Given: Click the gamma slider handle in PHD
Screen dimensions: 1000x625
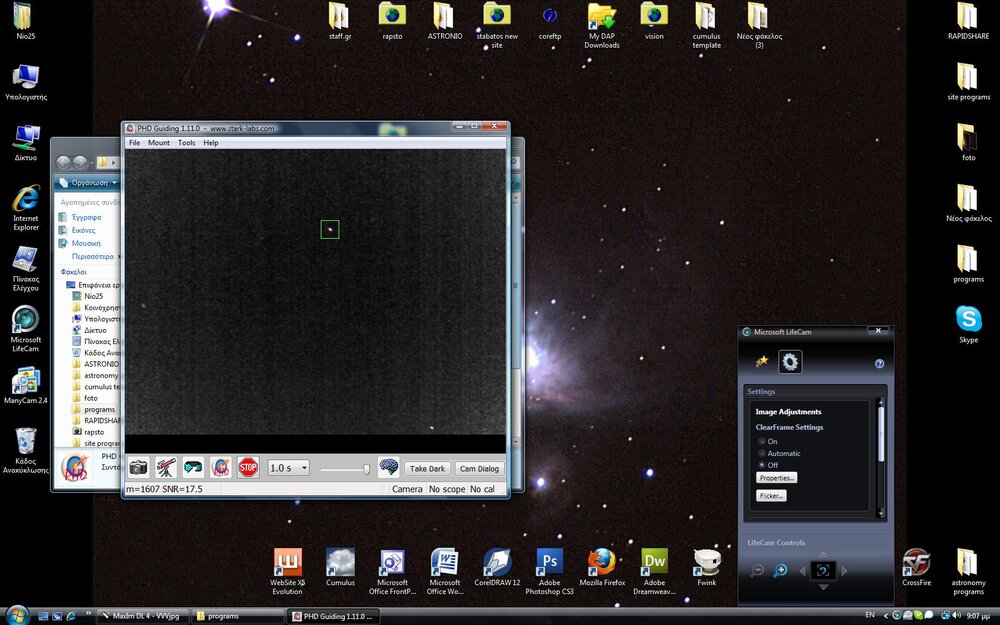Looking at the screenshot, I should coord(367,468).
